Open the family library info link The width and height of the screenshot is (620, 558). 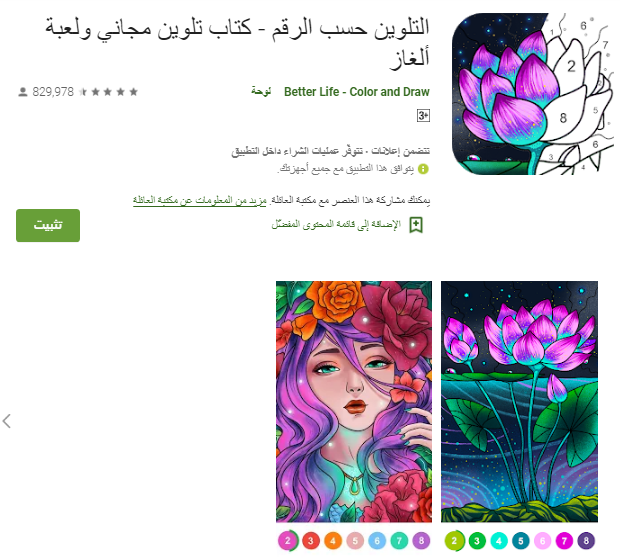pyautogui.click(x=200, y=201)
